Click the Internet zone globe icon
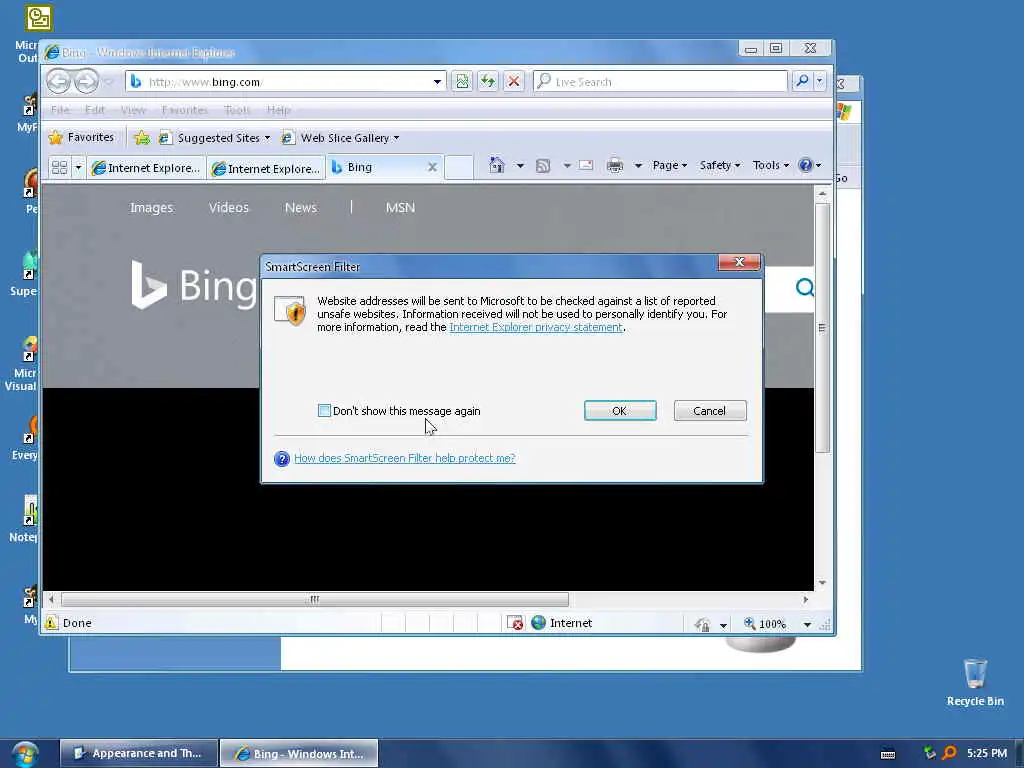The height and width of the screenshot is (768, 1024). pos(538,623)
